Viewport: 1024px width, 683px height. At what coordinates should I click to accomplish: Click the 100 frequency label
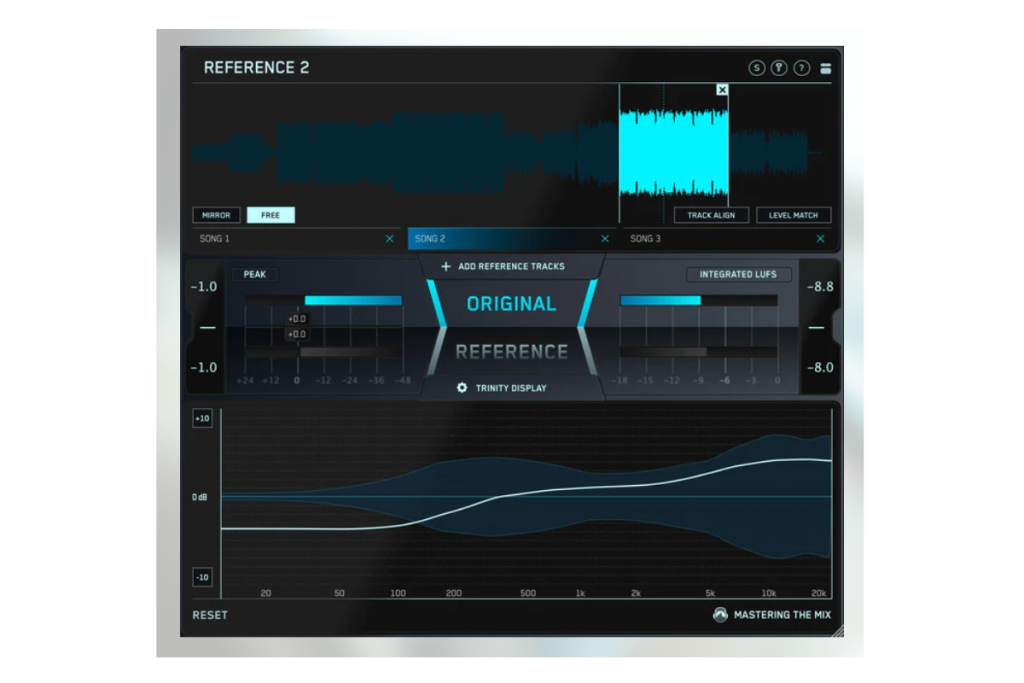[398, 593]
